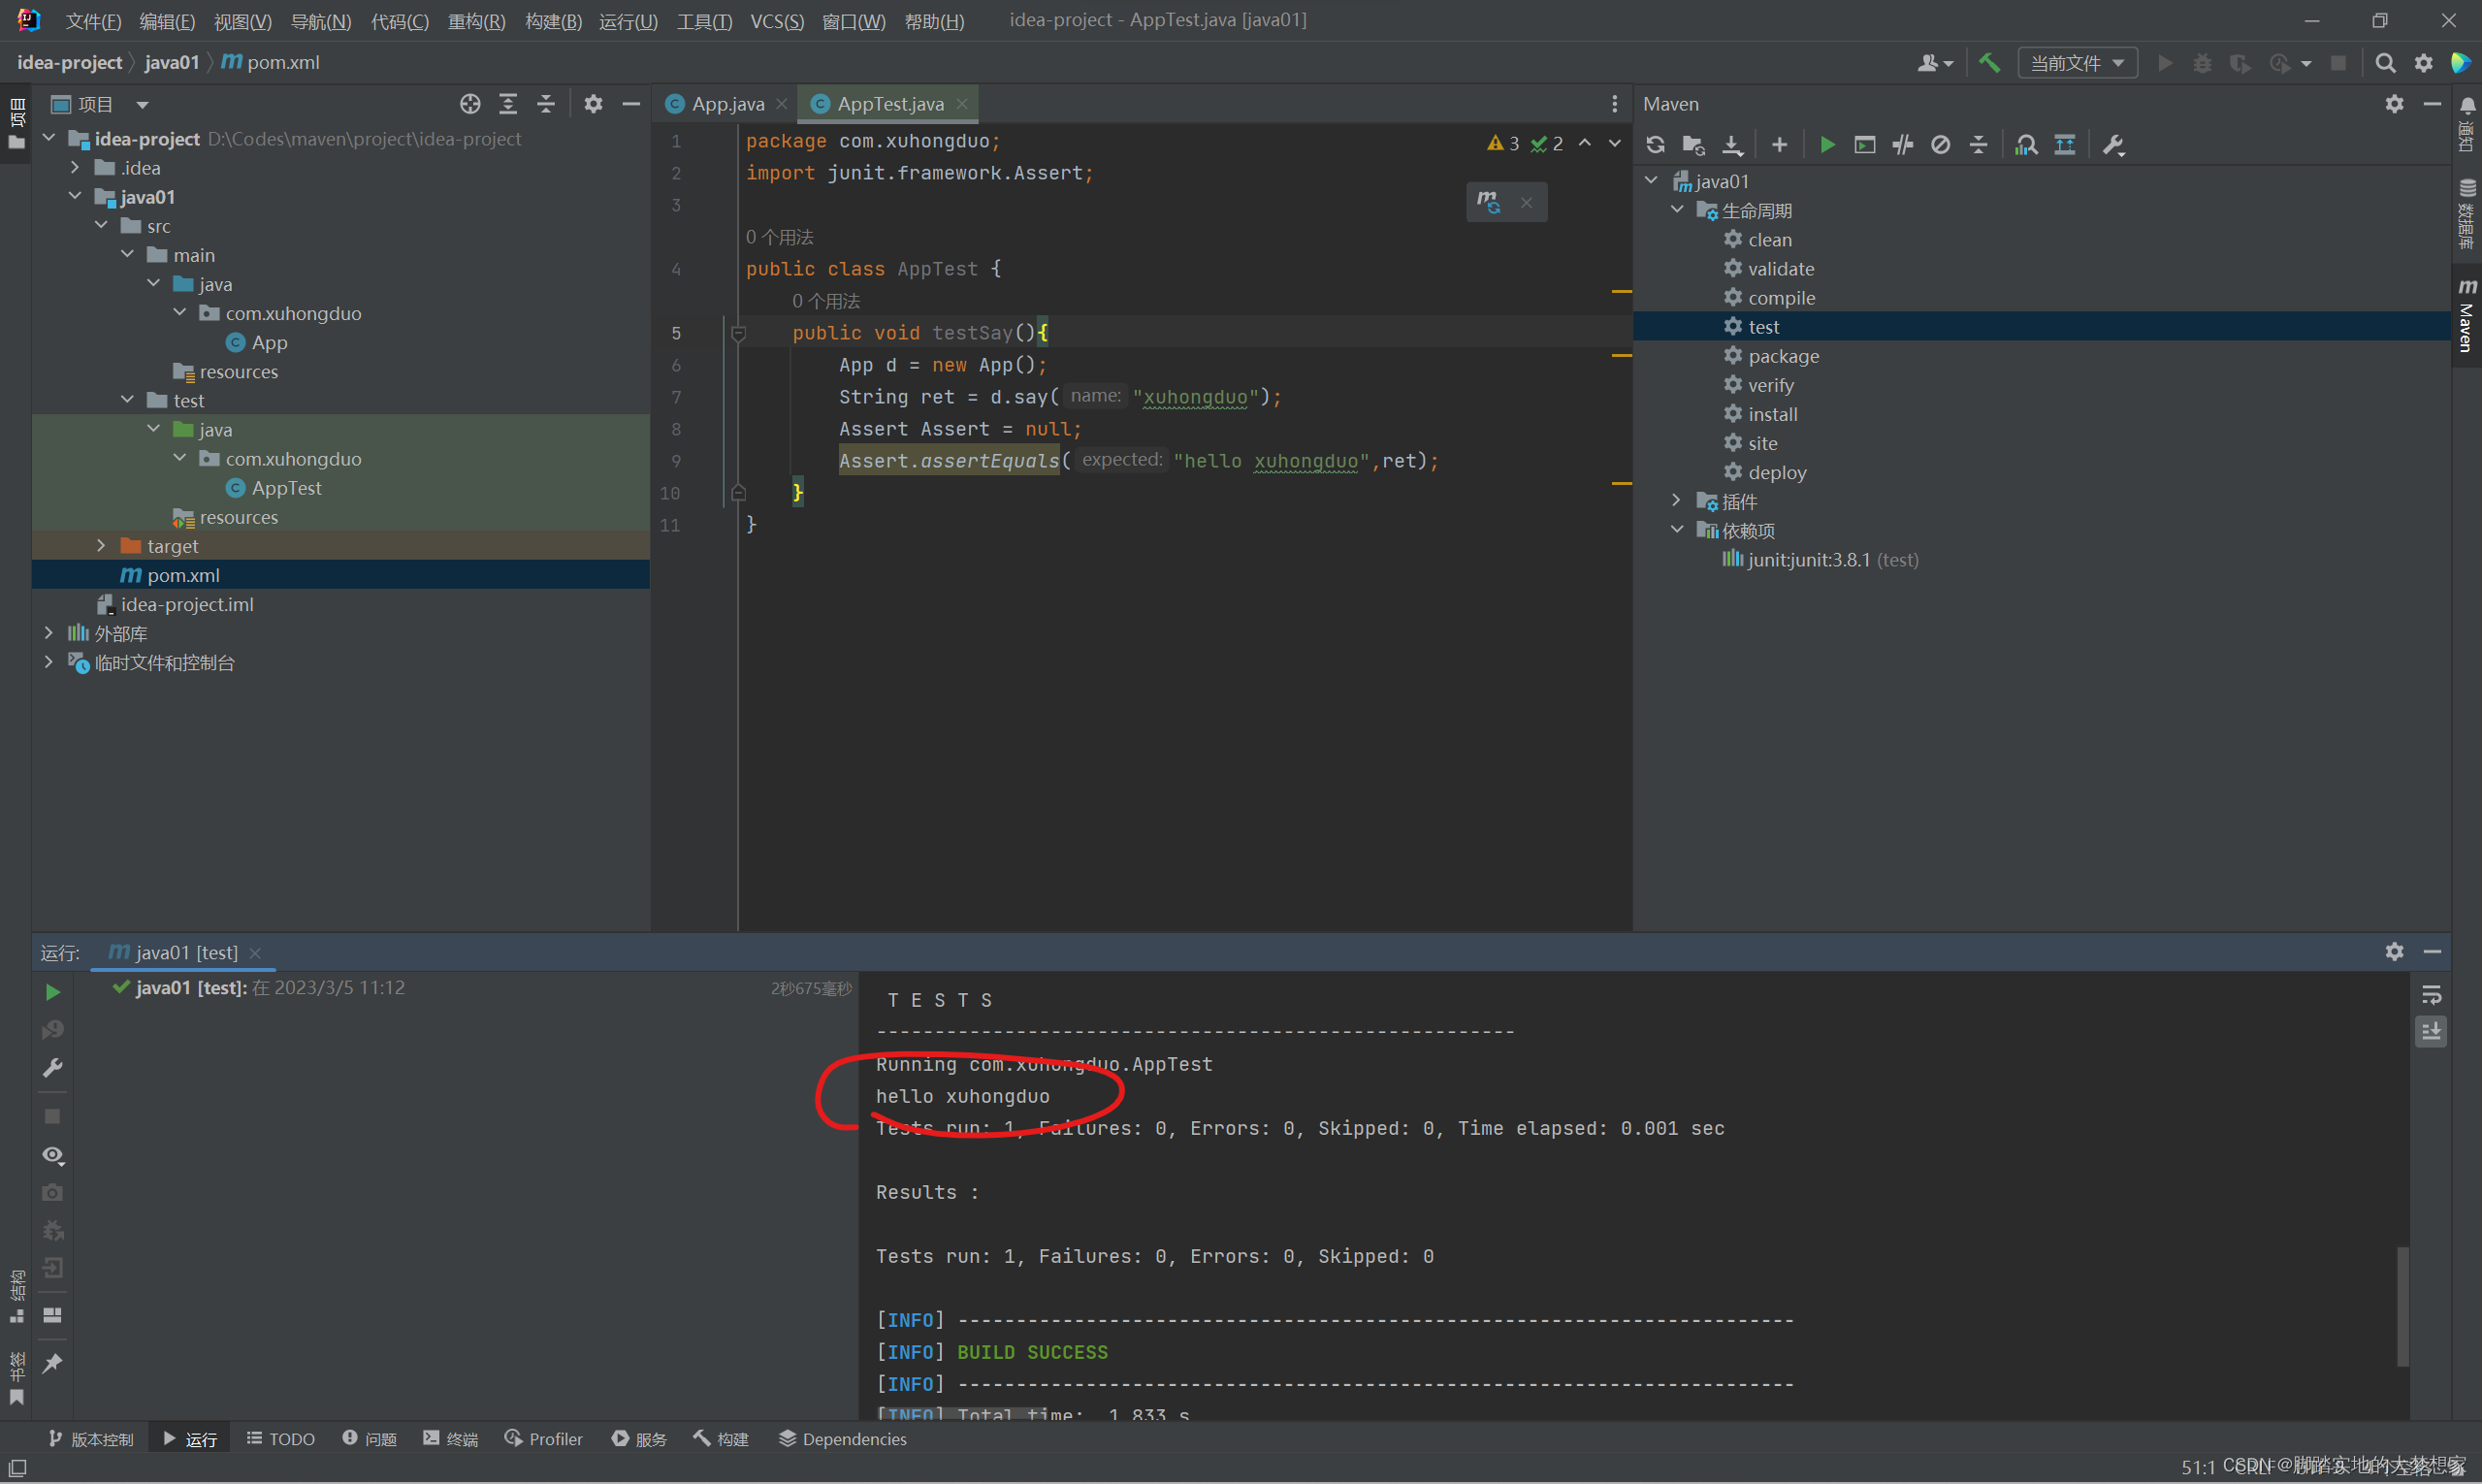Viewport: 2482px width, 1484px height.
Task: Generate sources and update folders in Maven
Action: tap(1693, 145)
